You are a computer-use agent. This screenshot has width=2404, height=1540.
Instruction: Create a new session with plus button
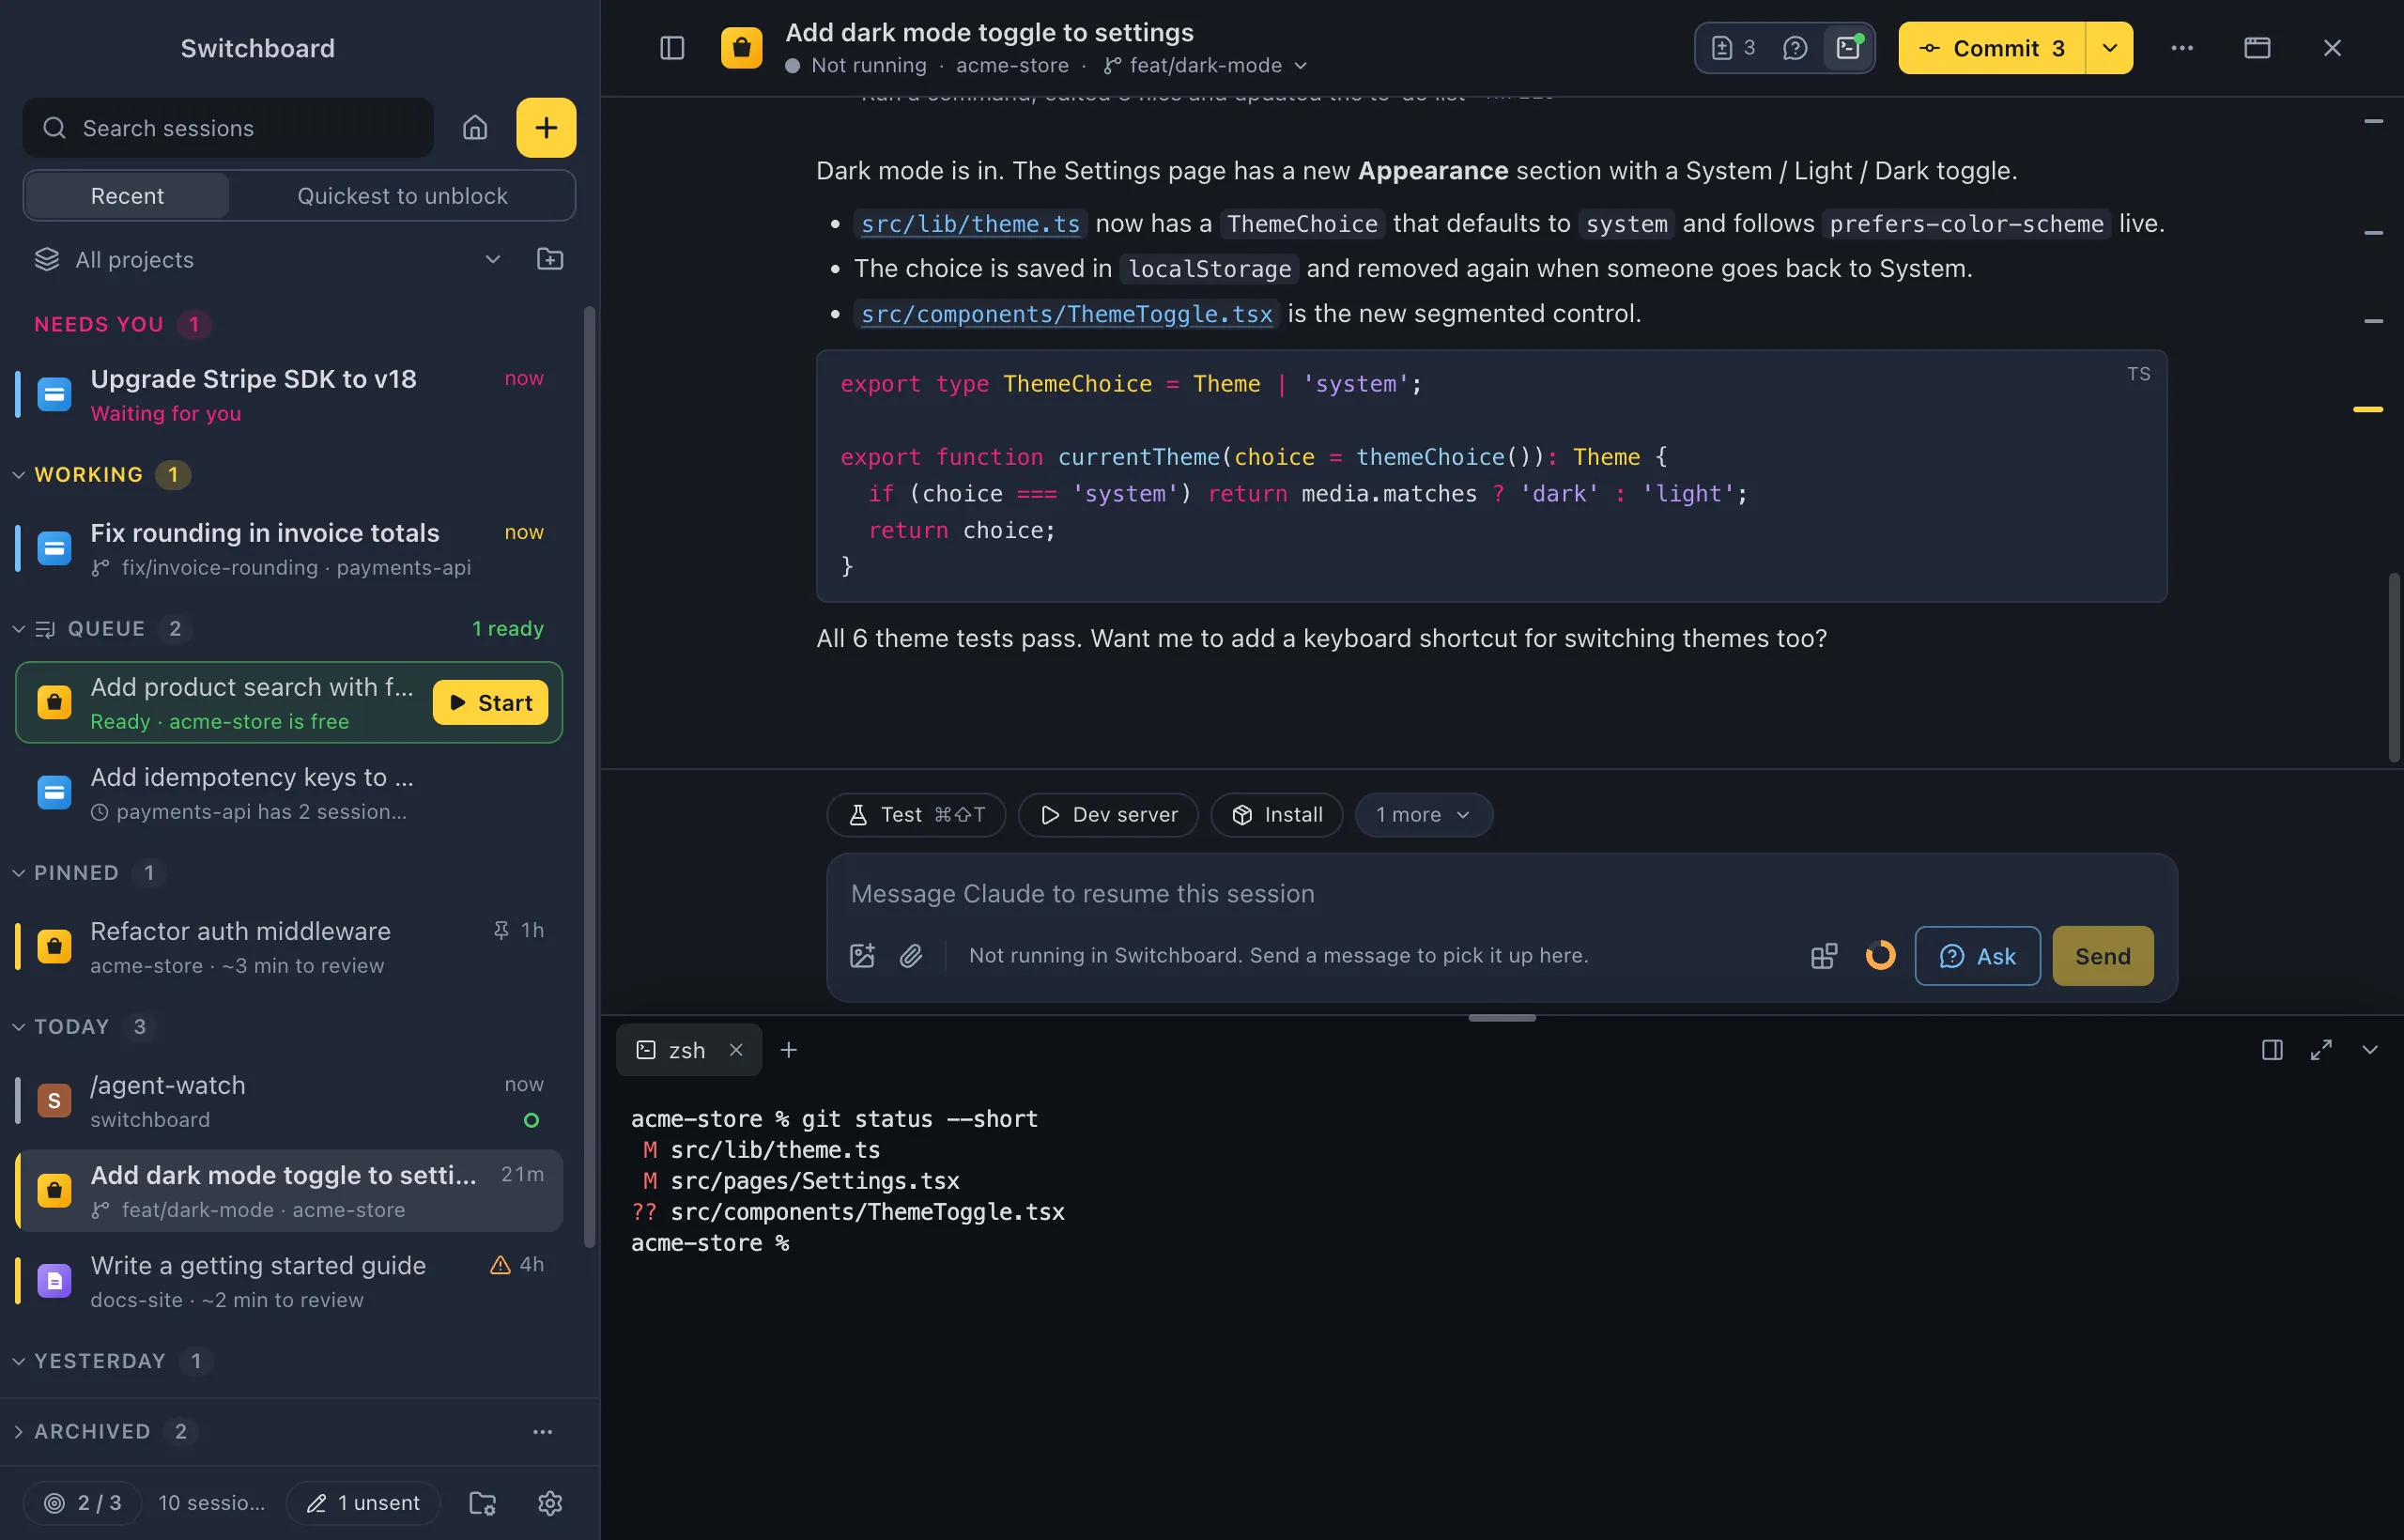546,128
